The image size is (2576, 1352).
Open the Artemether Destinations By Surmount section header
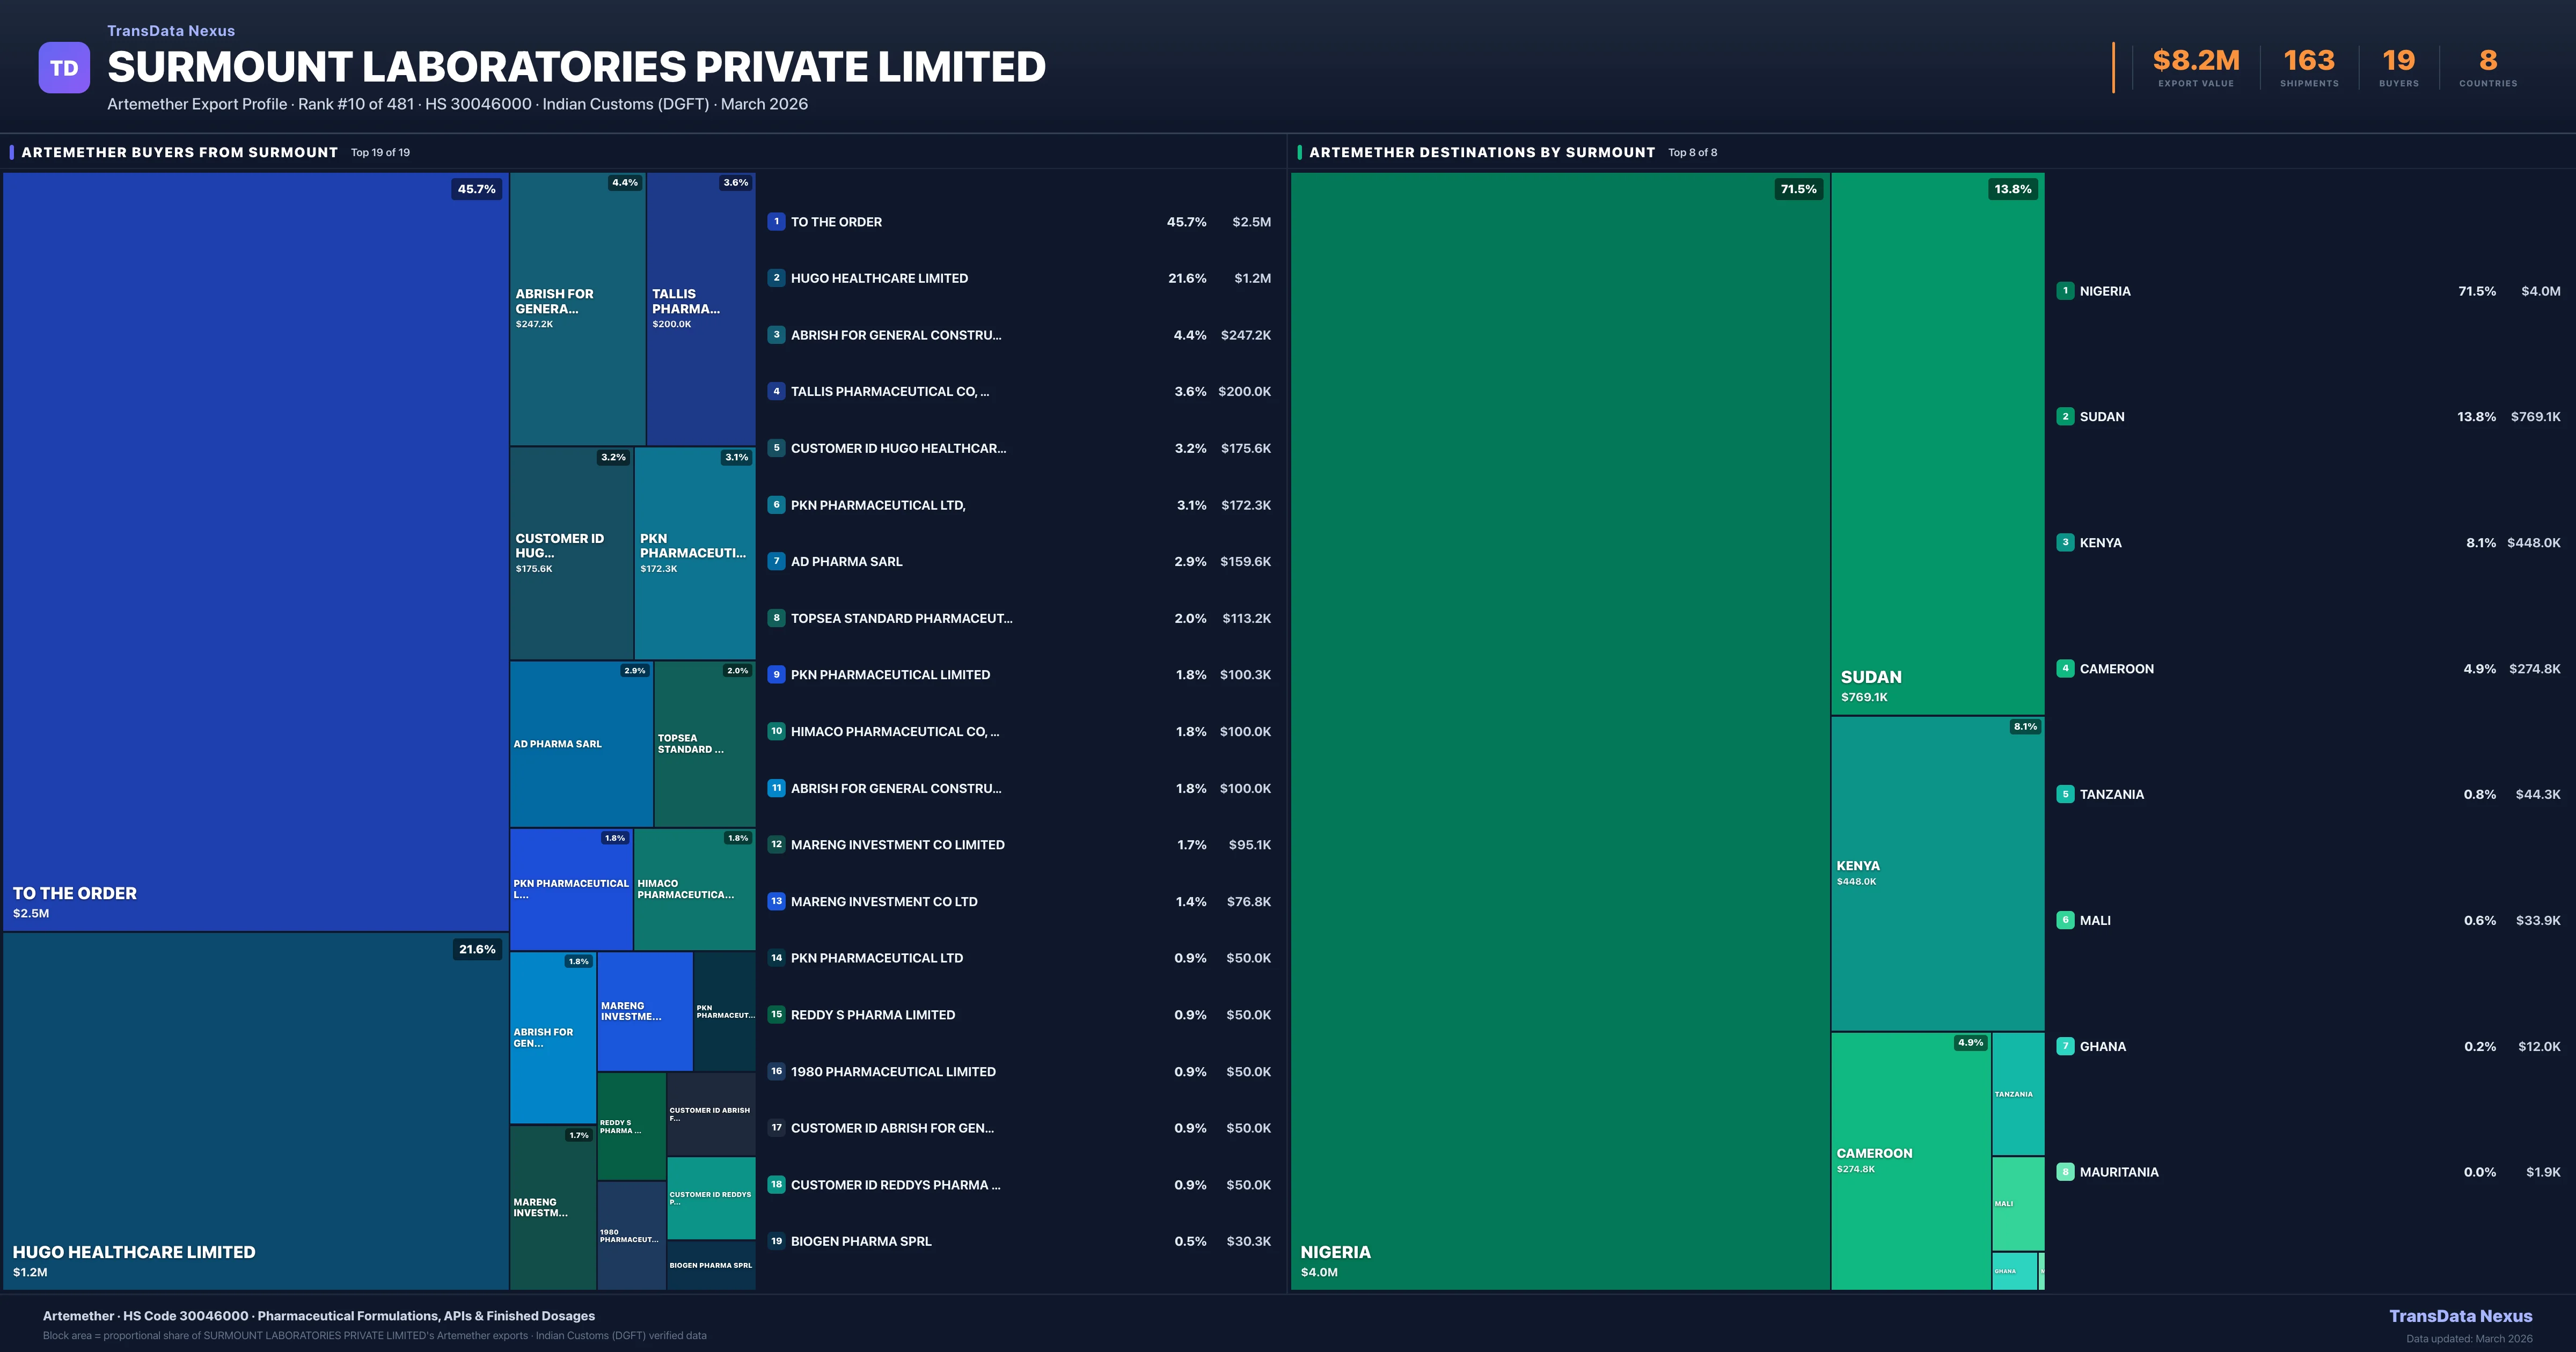point(1481,152)
